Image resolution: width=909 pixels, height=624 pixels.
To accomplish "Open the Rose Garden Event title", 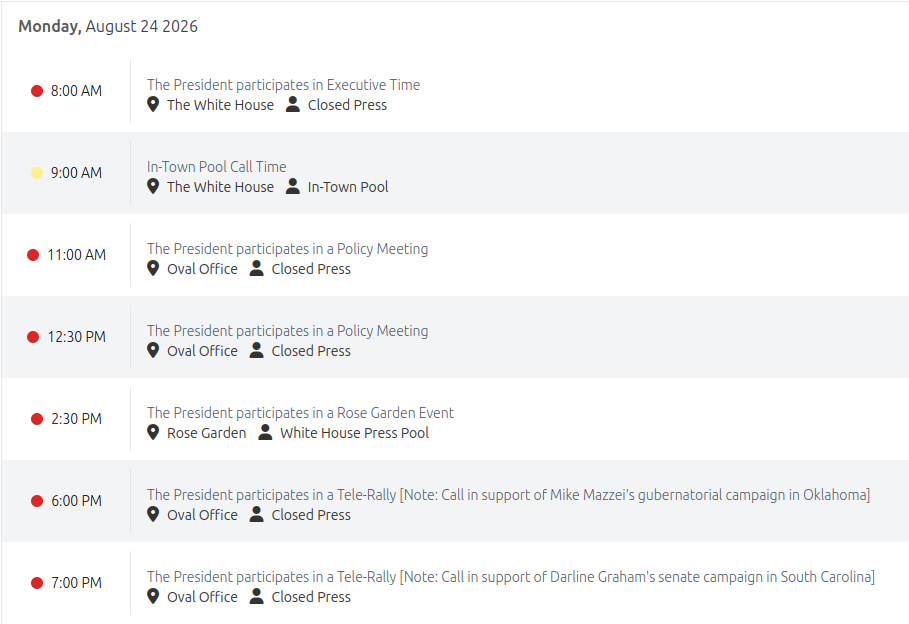I will pyautogui.click(x=300, y=412).
